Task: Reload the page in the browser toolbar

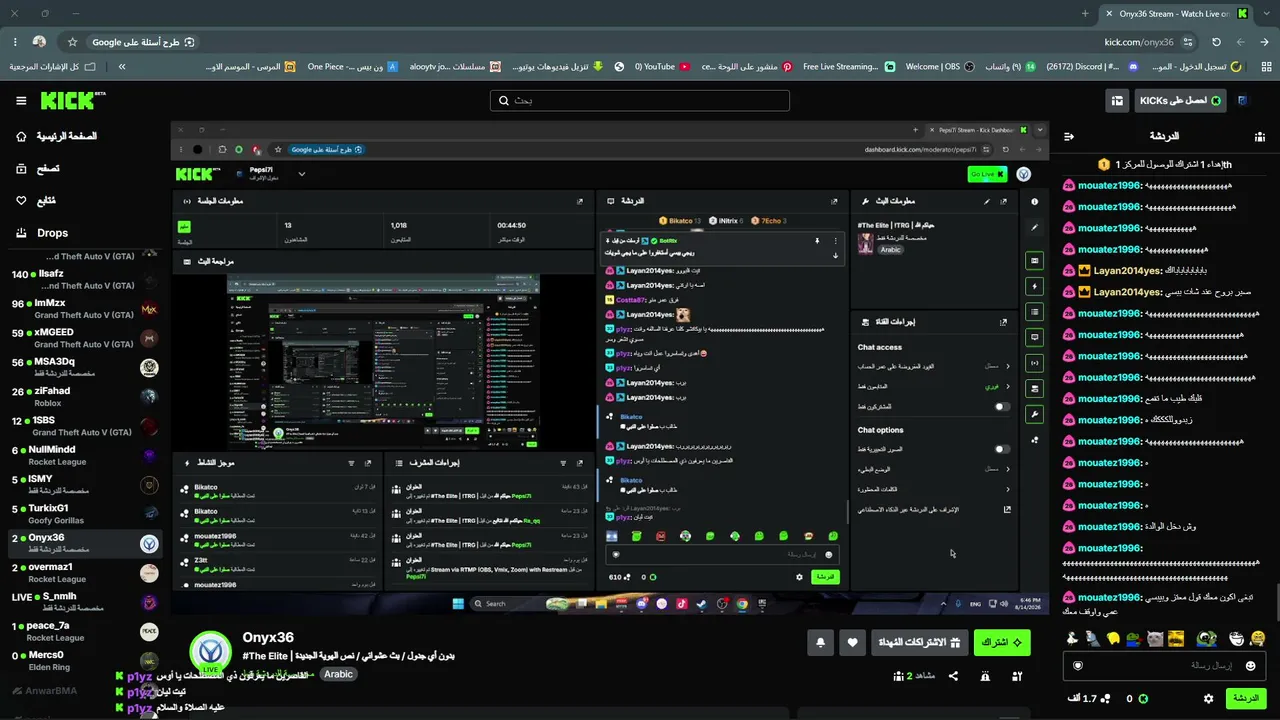Action: (1216, 42)
